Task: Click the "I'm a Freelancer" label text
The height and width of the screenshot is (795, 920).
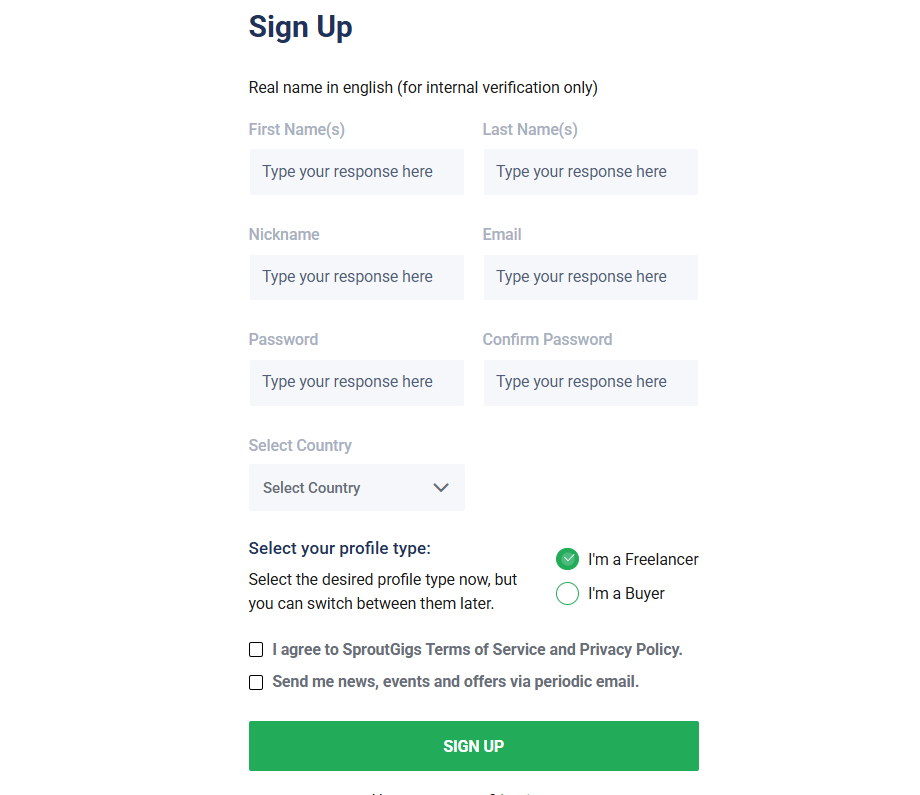Action: pyautogui.click(x=643, y=560)
